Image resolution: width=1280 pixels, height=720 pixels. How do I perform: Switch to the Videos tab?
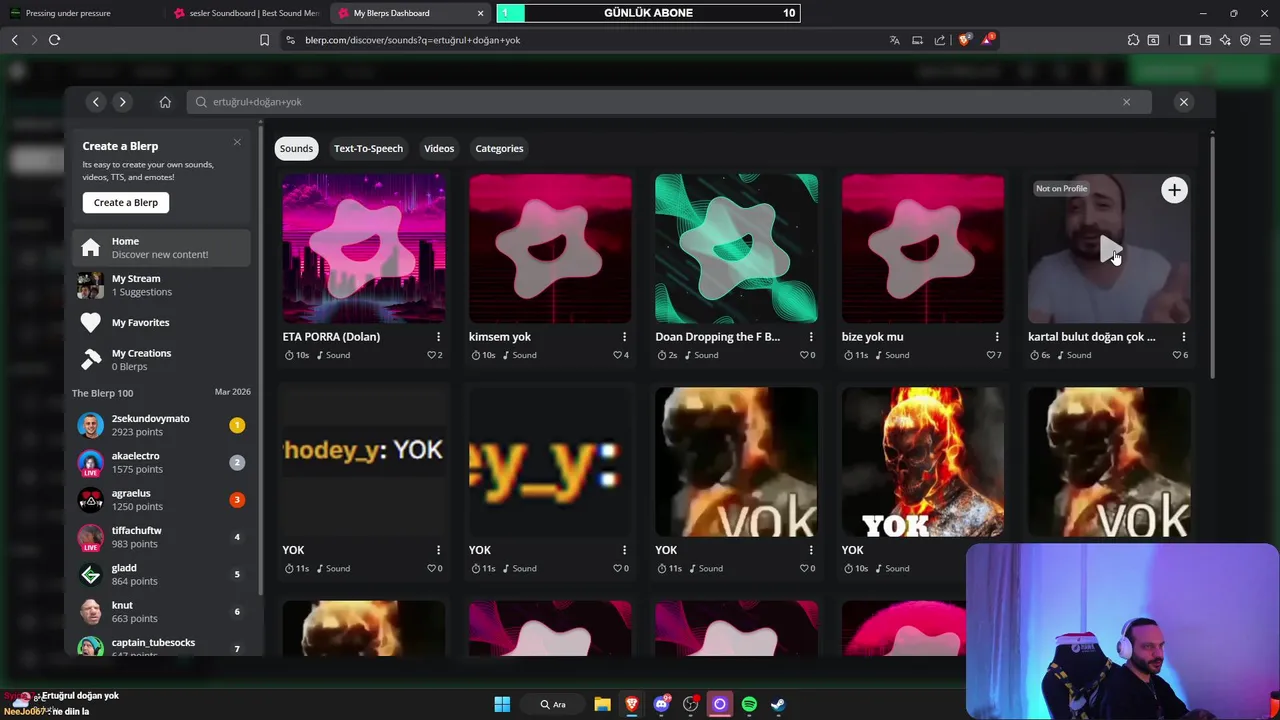439,148
